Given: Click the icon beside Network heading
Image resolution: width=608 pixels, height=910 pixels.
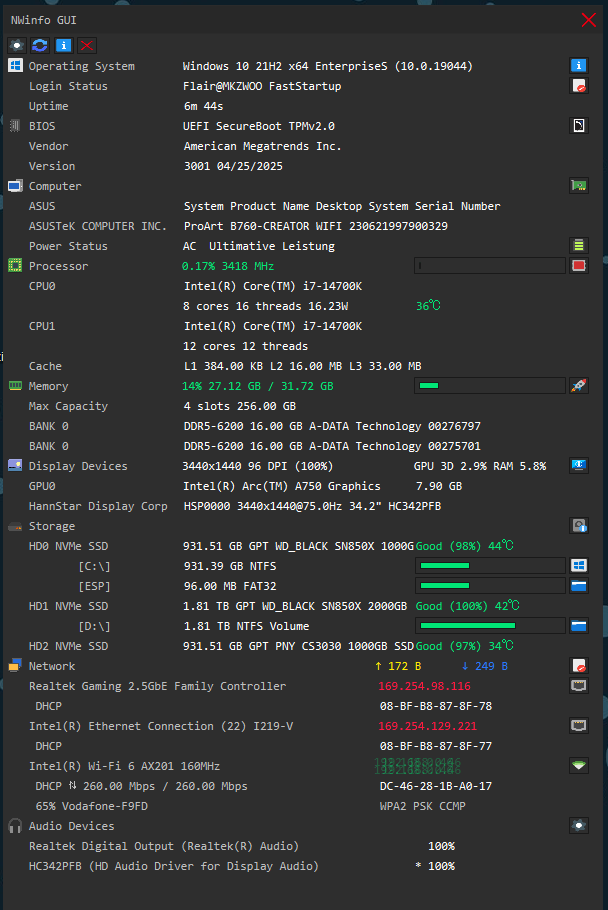Looking at the screenshot, I should [x=15, y=666].
